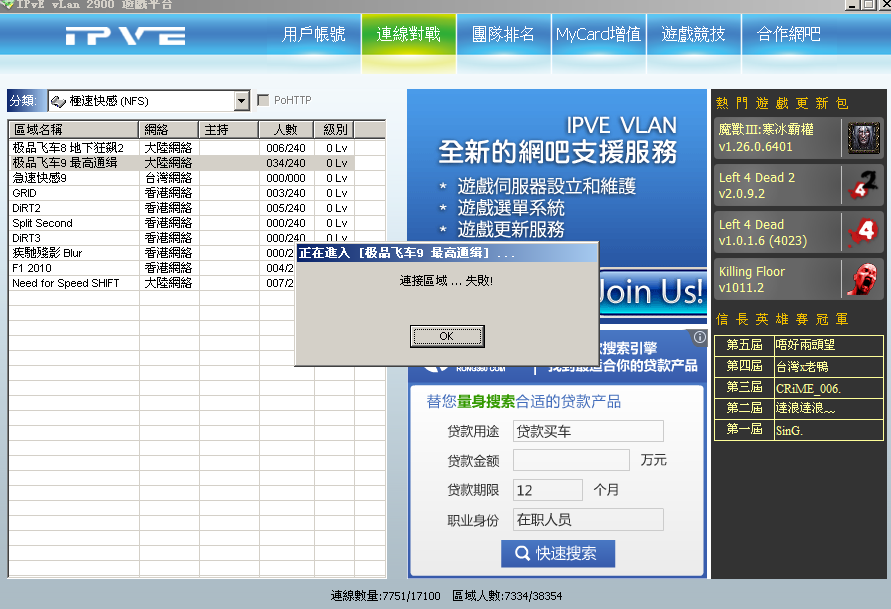Click the ad info icon
The image size is (891, 609).
[700, 338]
